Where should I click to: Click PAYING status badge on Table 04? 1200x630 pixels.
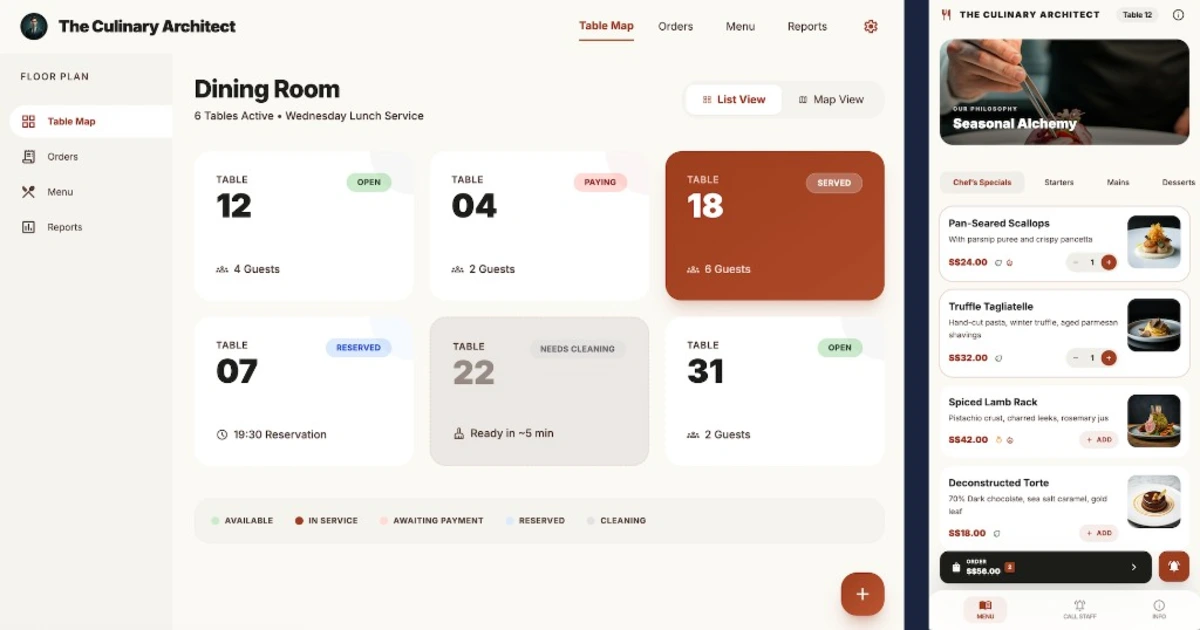[600, 182]
